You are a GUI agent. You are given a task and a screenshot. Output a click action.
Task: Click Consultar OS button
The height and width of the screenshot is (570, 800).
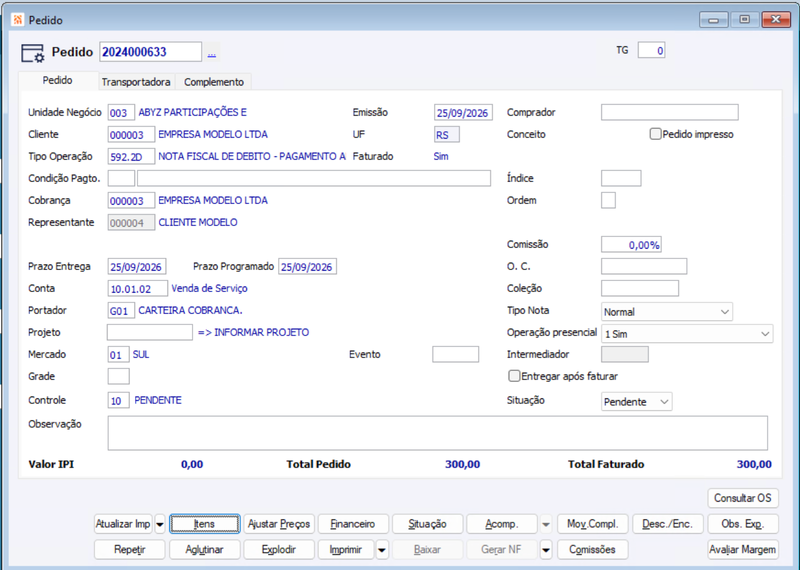(743, 498)
